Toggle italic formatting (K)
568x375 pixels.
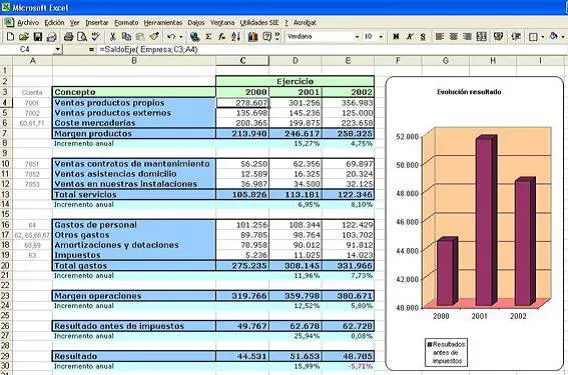pos(410,37)
